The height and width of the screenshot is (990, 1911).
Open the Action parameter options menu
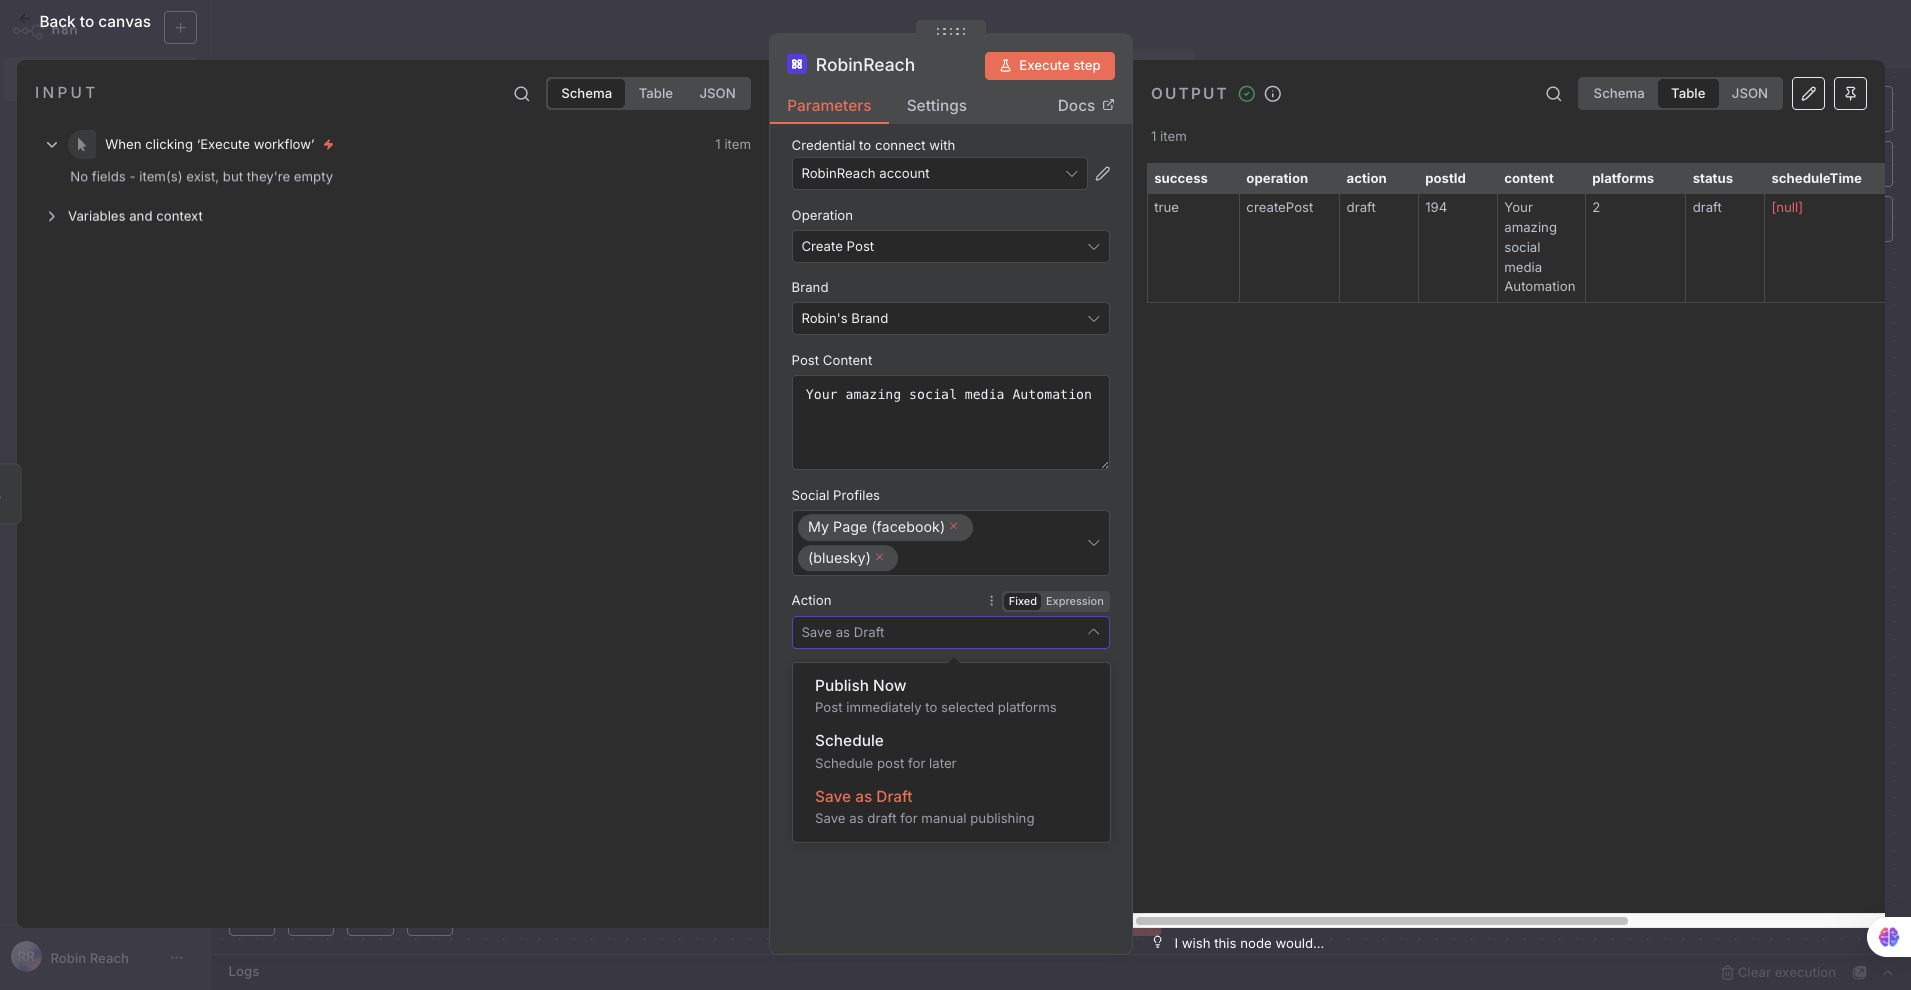pyautogui.click(x=991, y=601)
